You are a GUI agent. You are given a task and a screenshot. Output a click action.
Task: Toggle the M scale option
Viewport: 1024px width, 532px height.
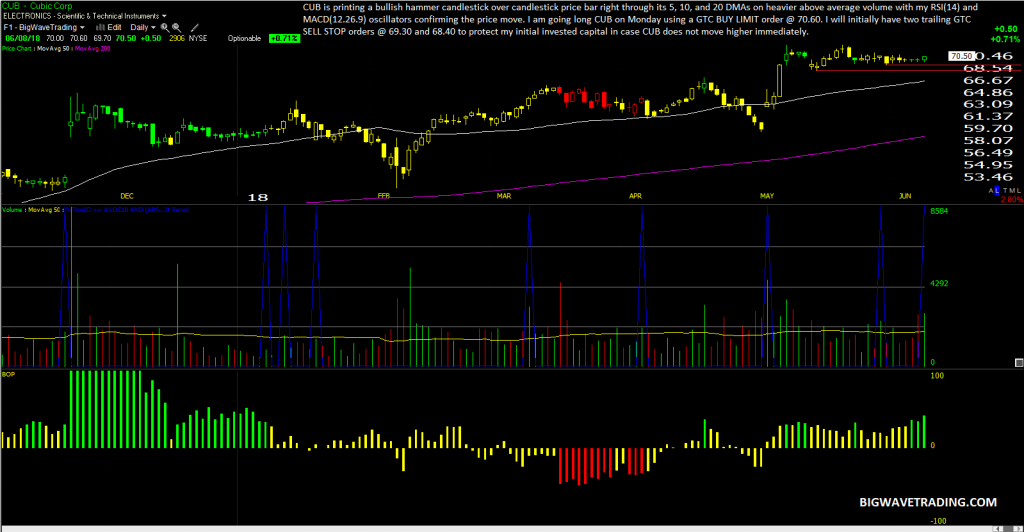1012,191
